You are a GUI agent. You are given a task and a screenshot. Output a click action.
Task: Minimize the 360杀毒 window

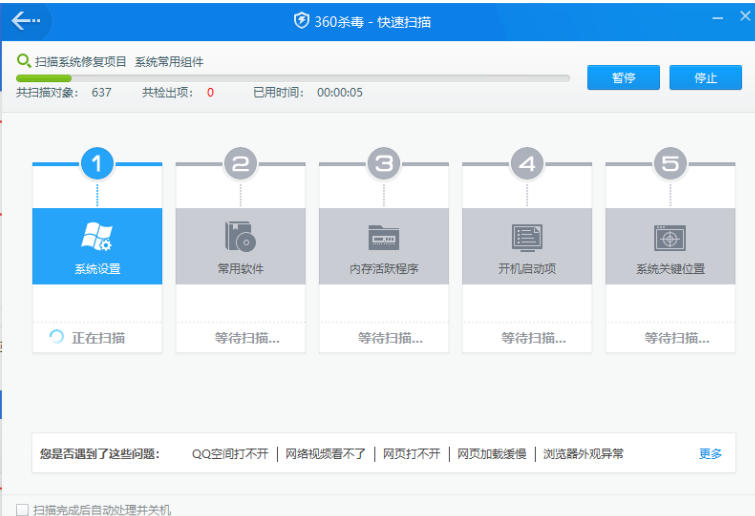[x=717, y=18]
